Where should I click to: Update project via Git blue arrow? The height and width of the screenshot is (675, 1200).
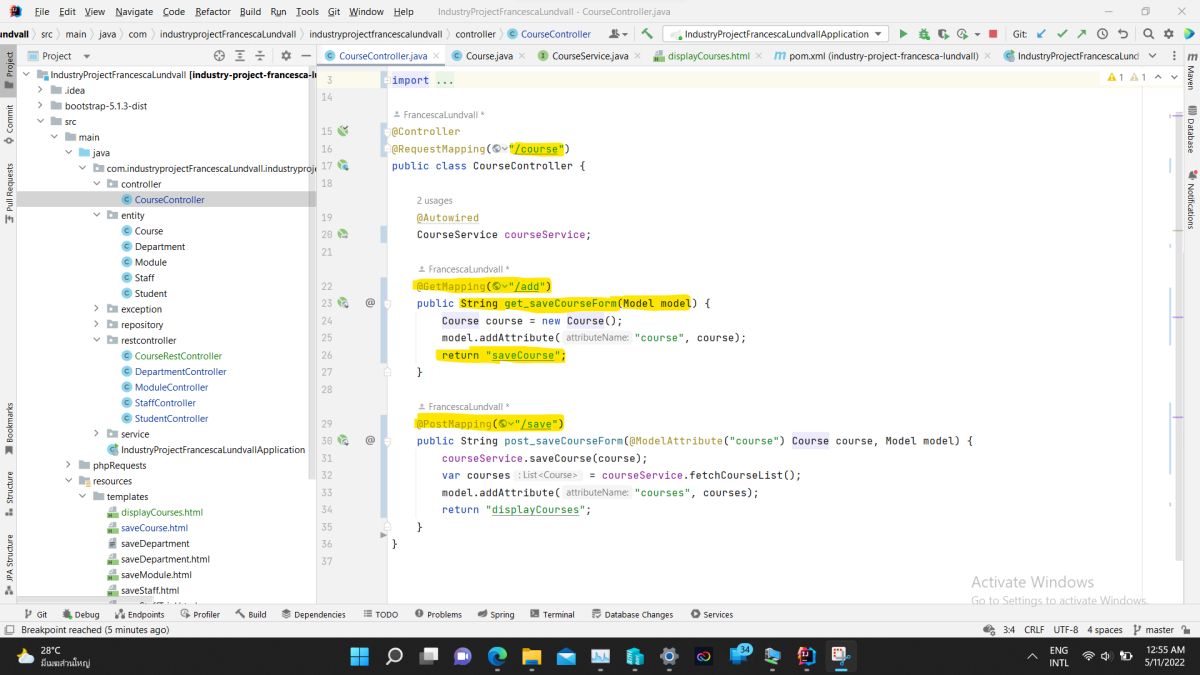tap(1043, 34)
